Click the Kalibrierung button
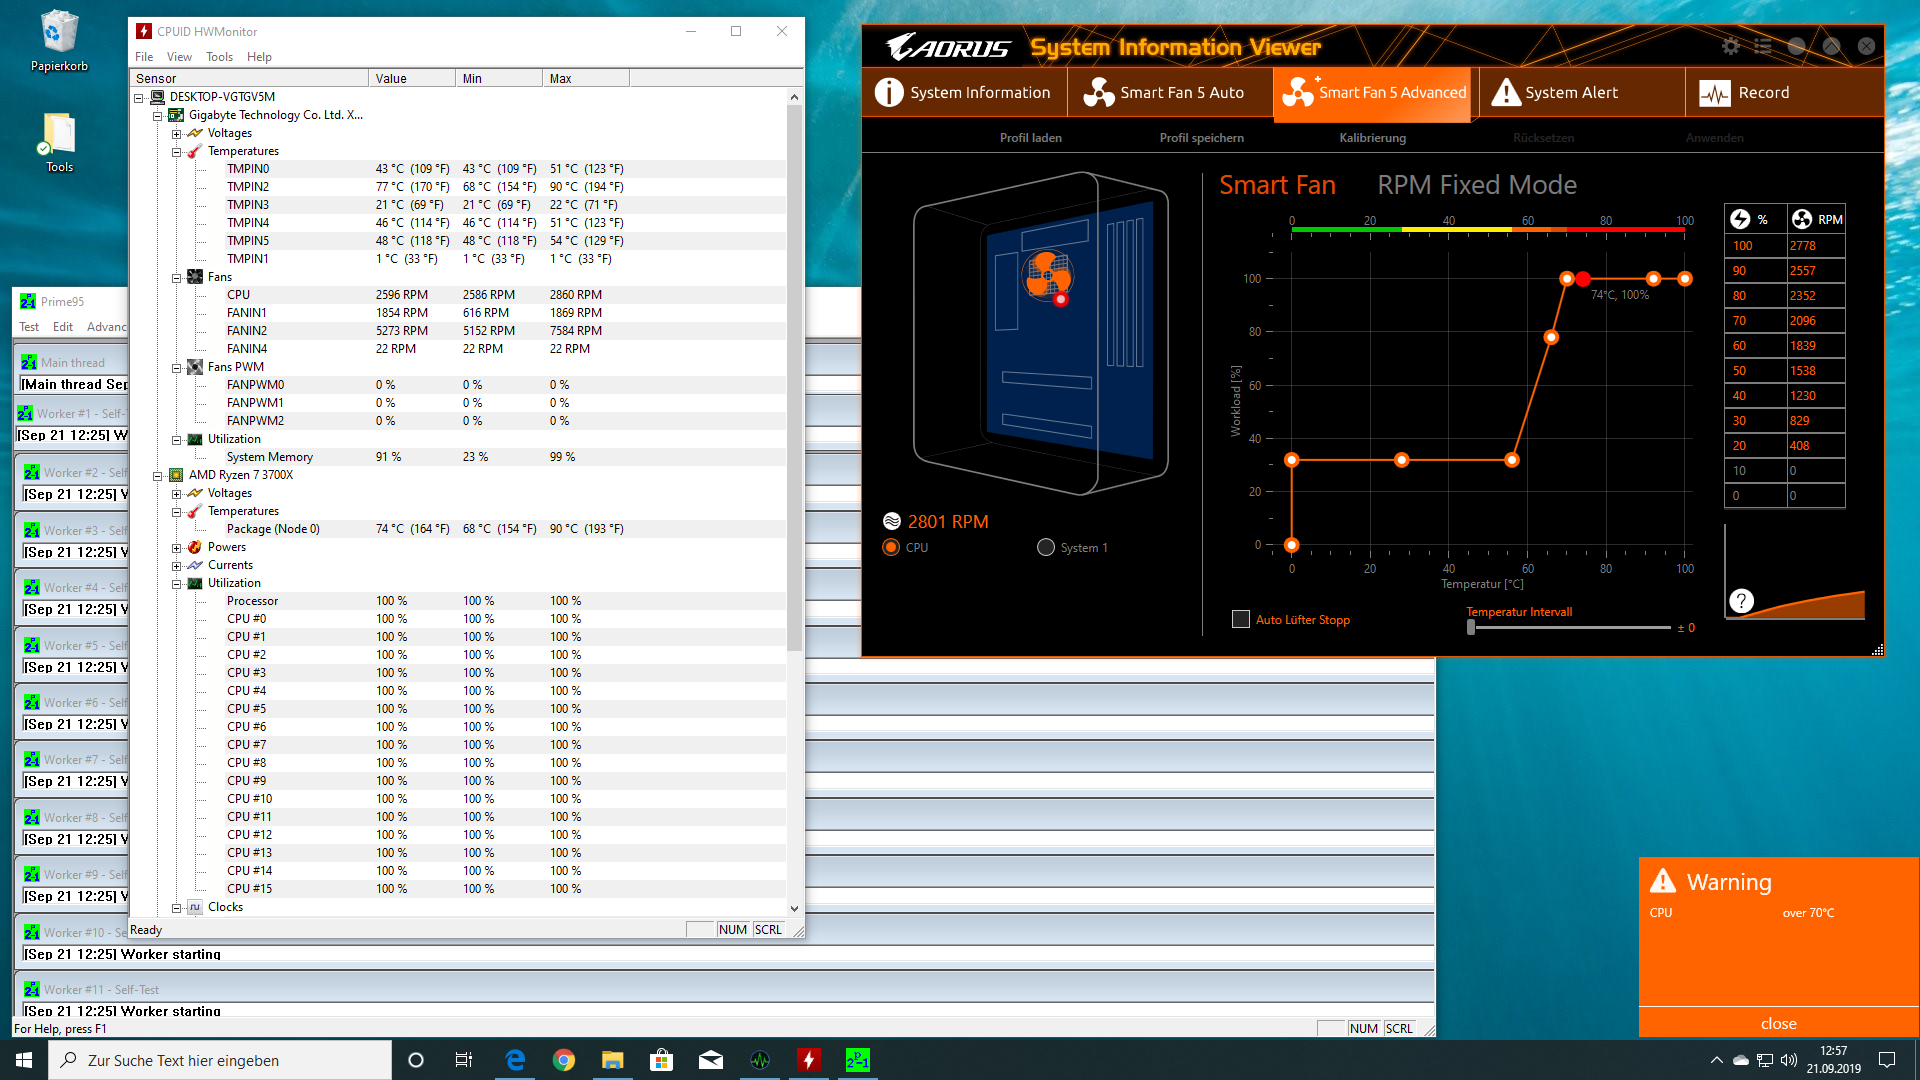The width and height of the screenshot is (1920, 1080). point(1372,138)
